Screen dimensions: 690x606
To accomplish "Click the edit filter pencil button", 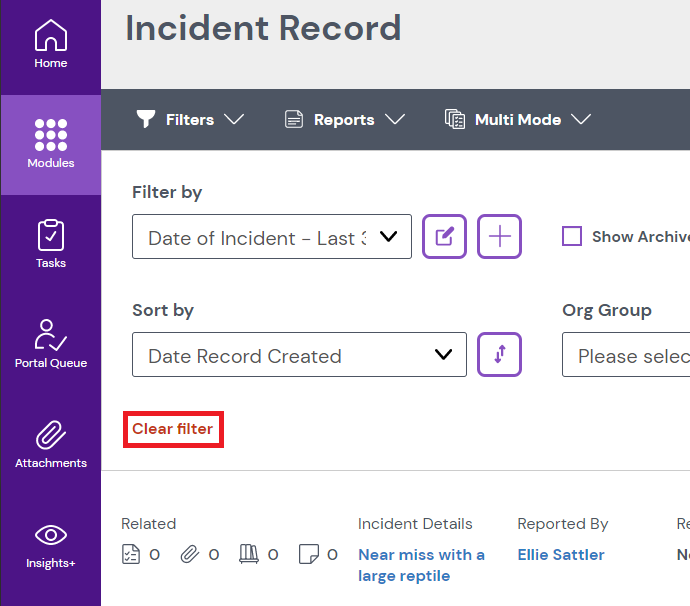I will pos(444,237).
